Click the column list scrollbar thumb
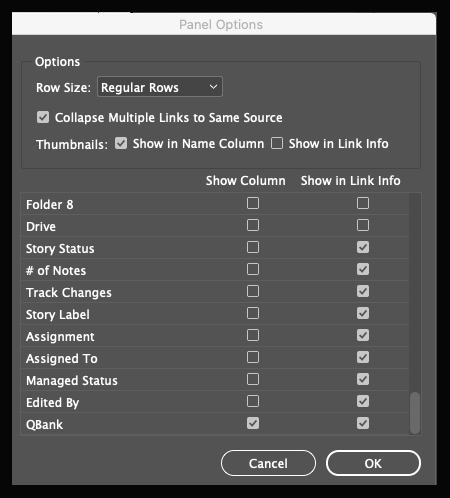450x498 pixels. pos(415,413)
